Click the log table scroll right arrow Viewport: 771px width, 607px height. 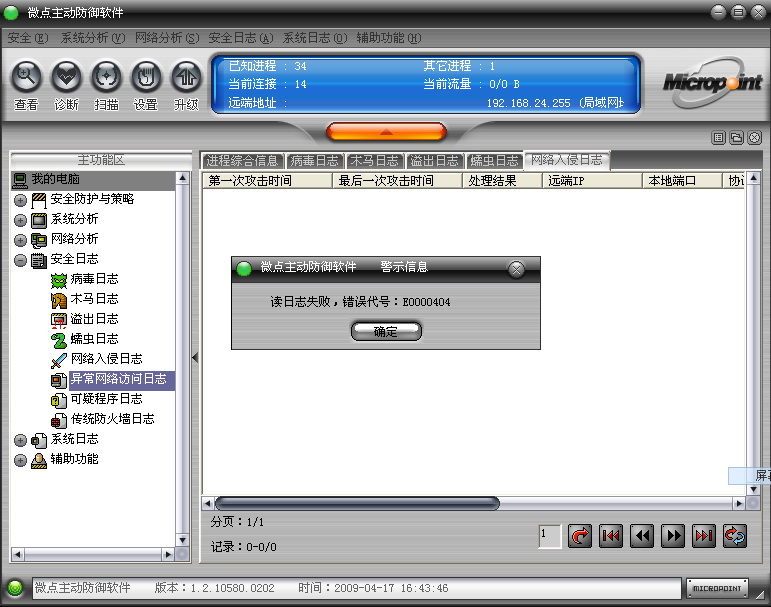click(739, 503)
